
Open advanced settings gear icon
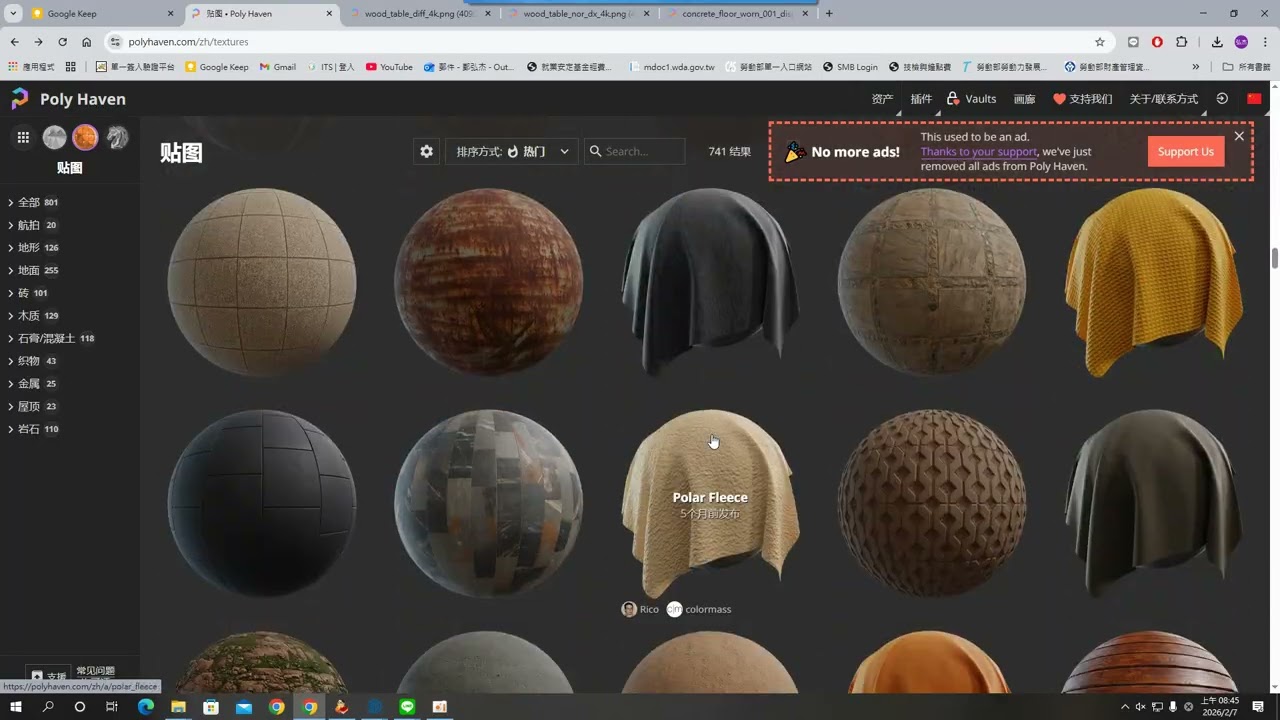coord(427,151)
